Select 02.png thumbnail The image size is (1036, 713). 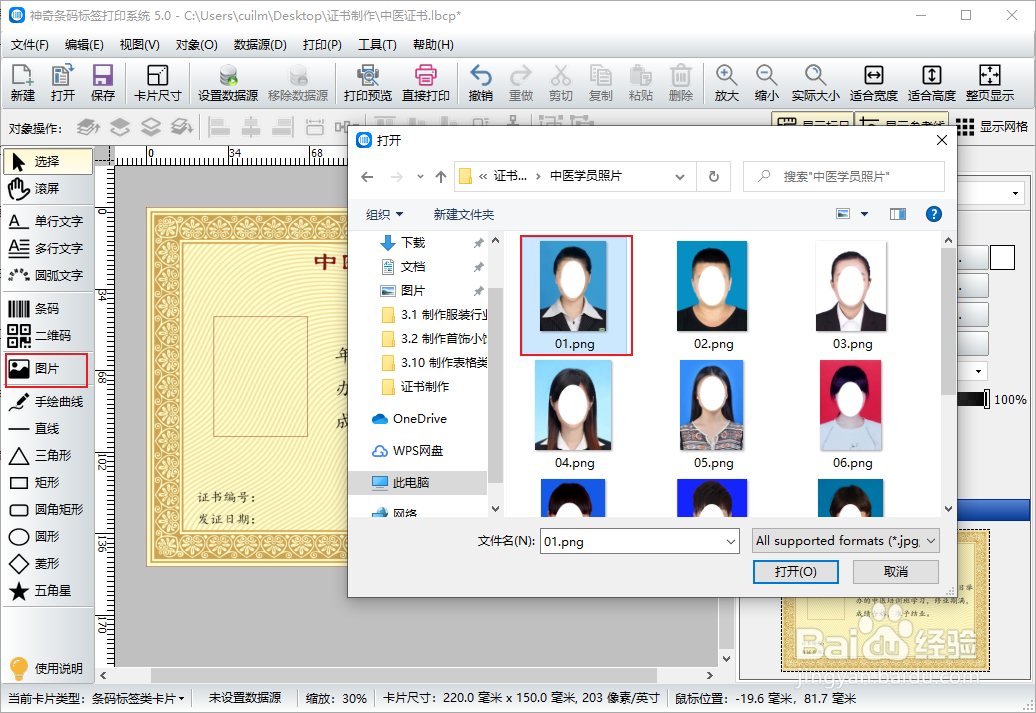point(713,296)
